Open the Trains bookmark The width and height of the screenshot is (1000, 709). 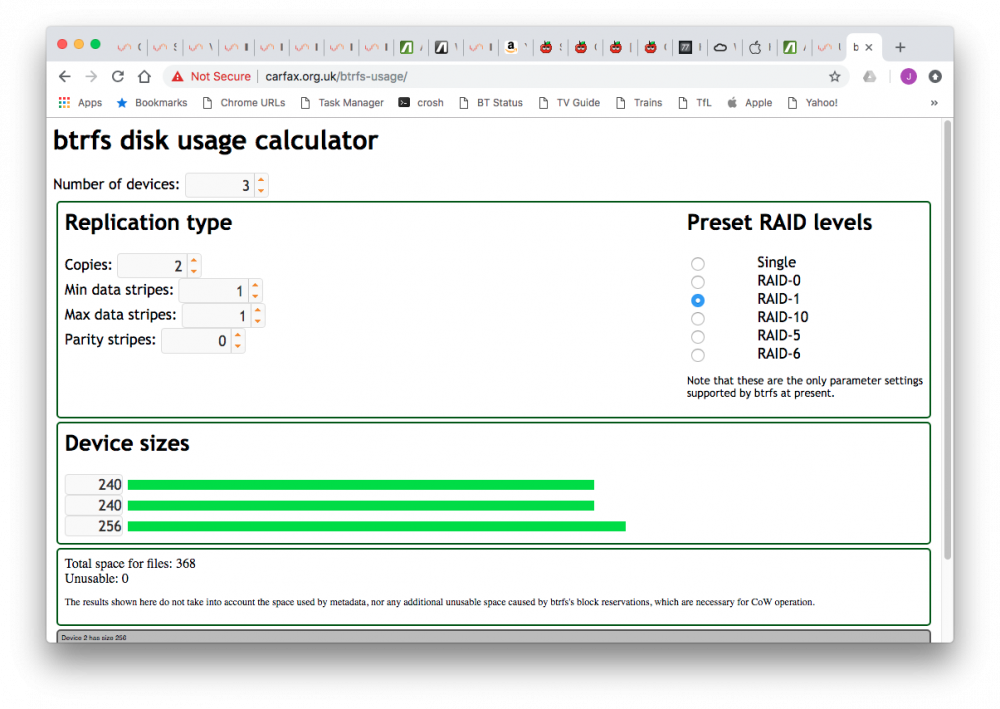tap(638, 103)
